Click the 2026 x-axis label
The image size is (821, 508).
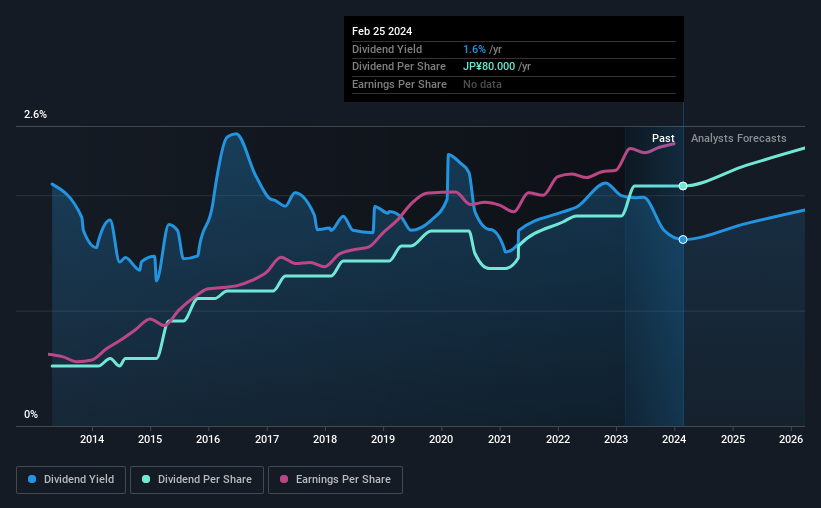tap(791, 439)
